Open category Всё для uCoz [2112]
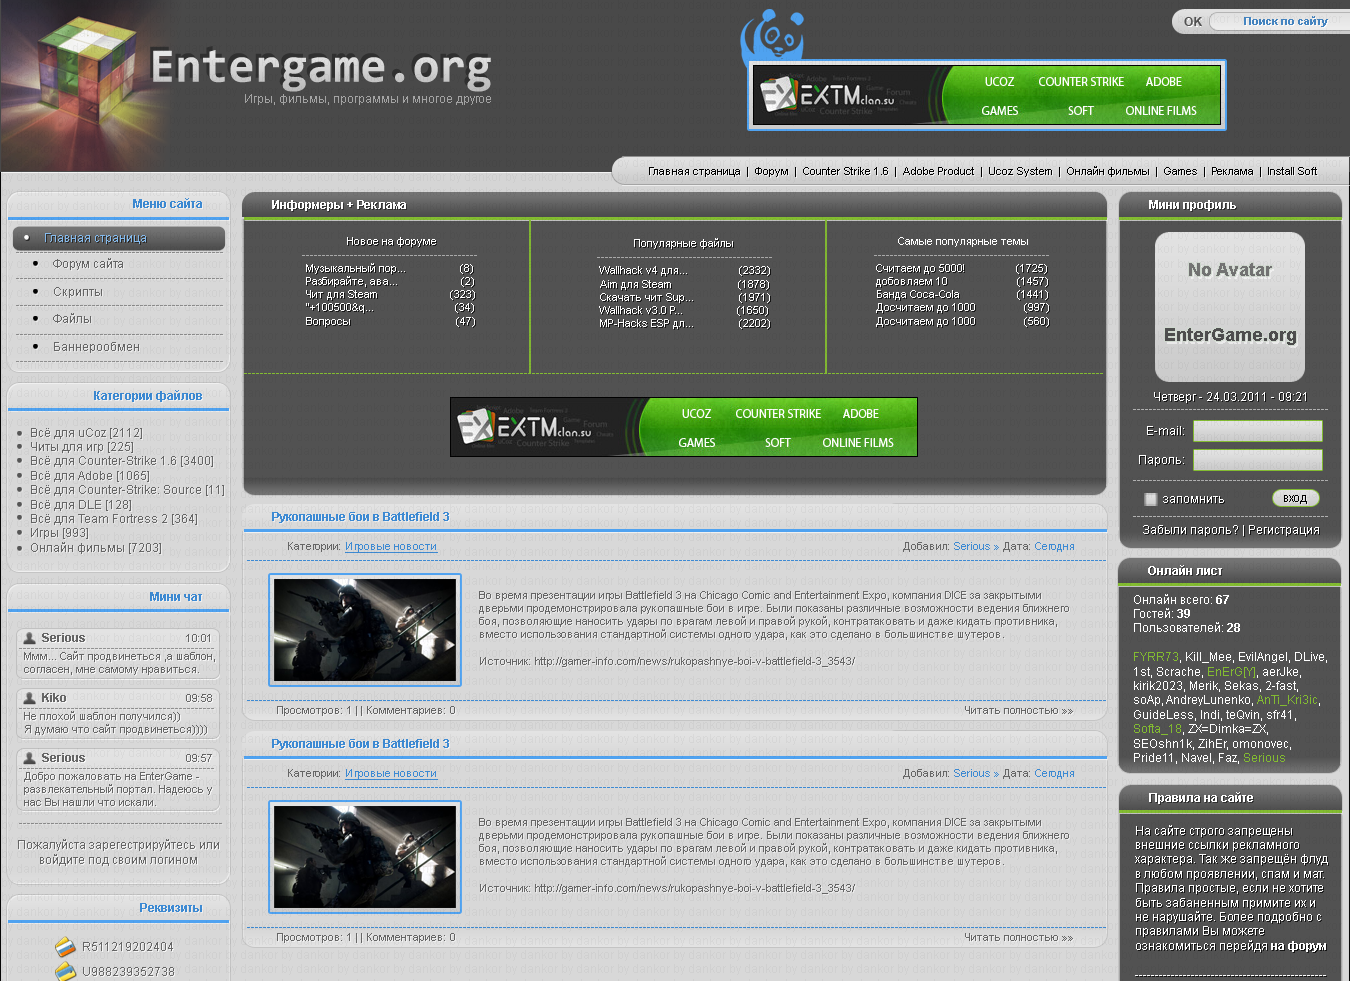The height and width of the screenshot is (981, 1350). (86, 433)
